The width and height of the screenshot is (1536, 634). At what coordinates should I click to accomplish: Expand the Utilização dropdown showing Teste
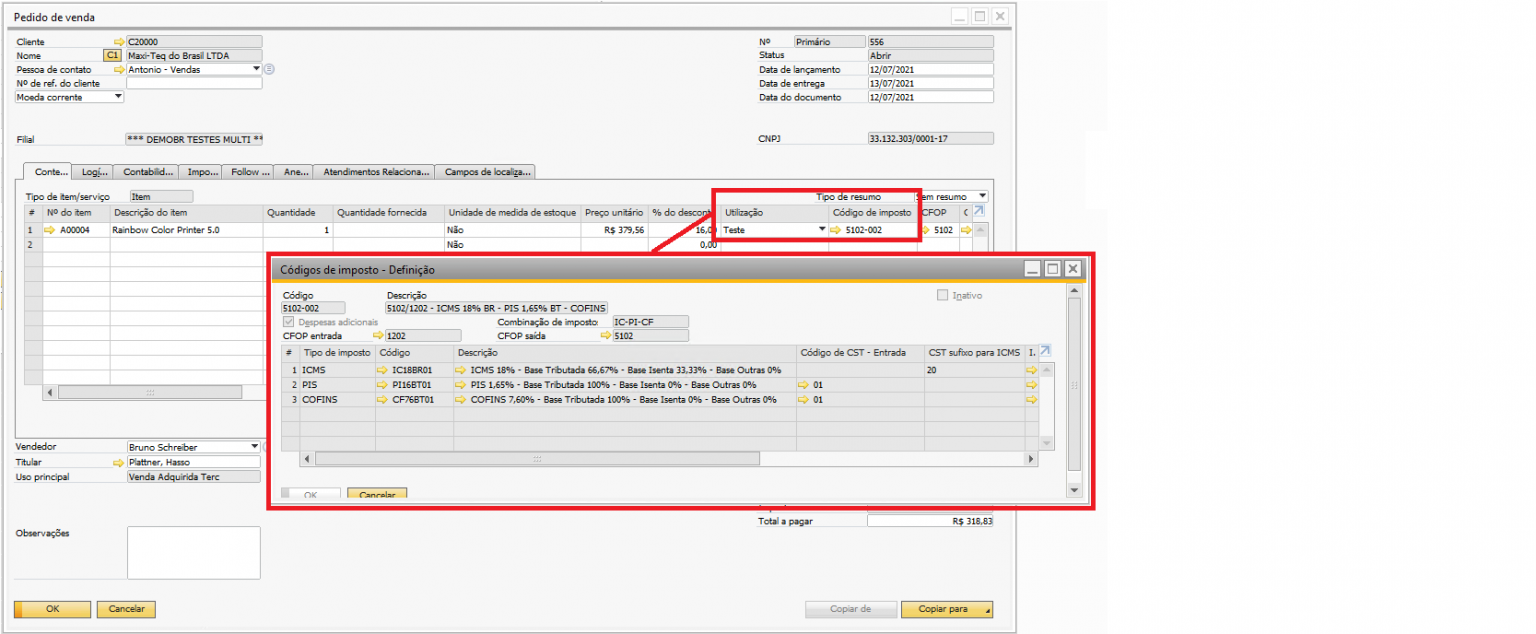click(x=822, y=230)
